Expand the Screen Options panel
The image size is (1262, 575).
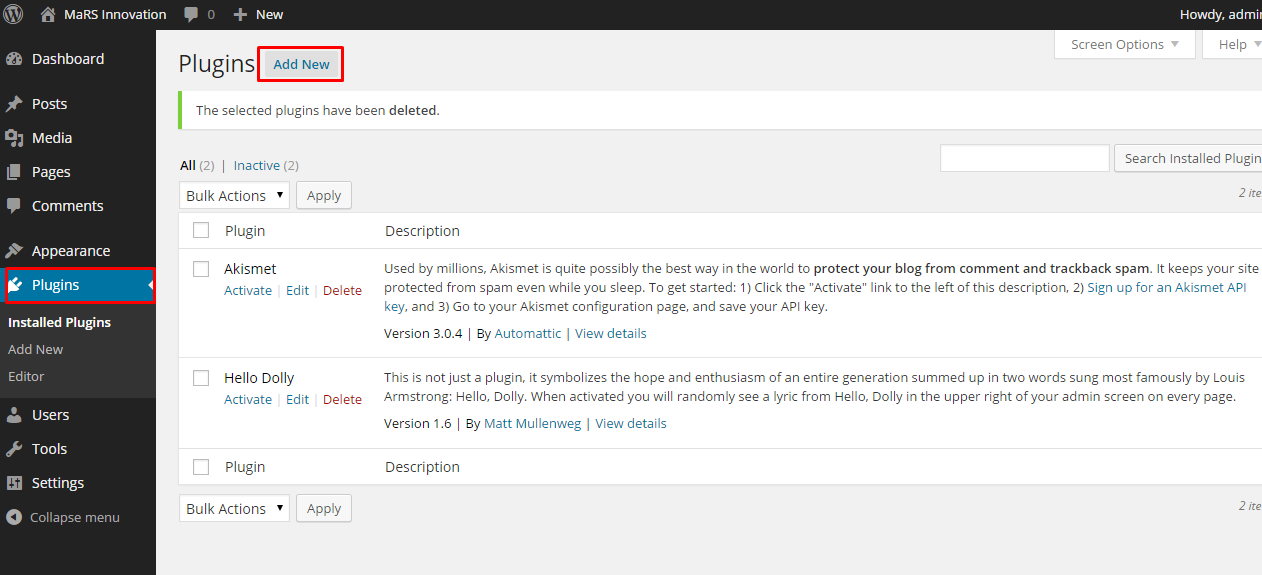point(1125,44)
